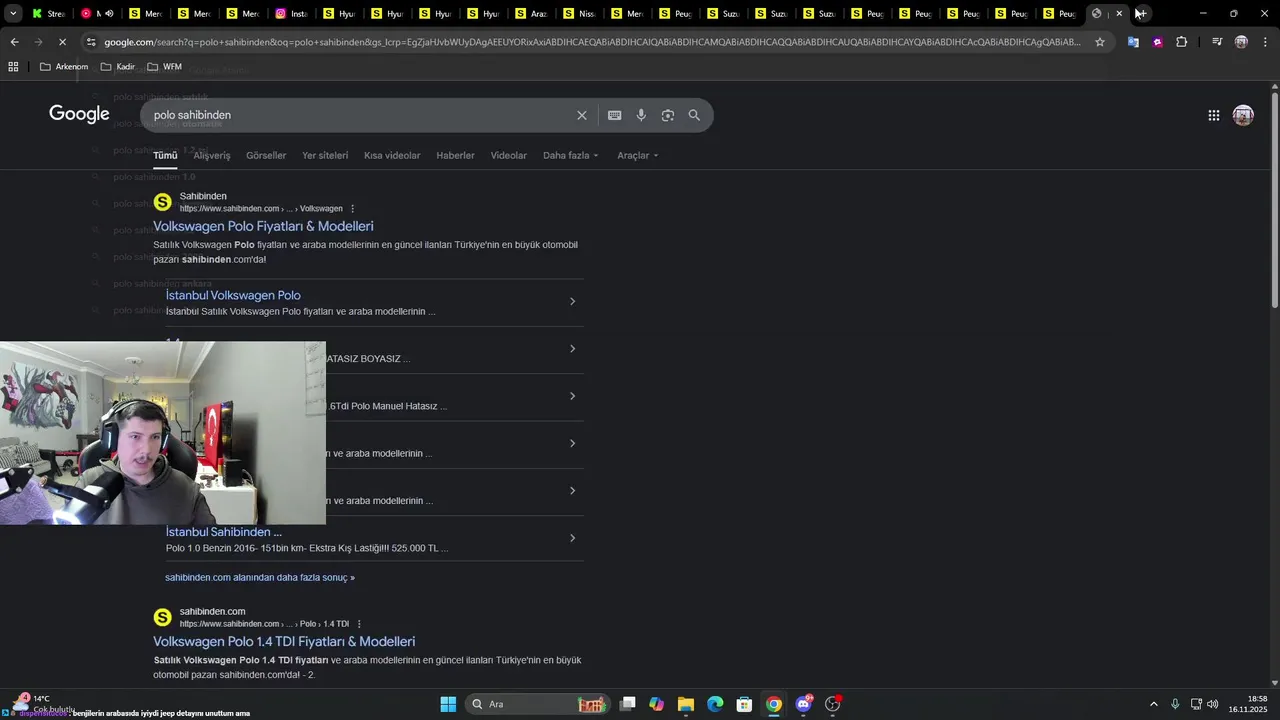Switch to Yer siteleri tab
Image resolution: width=1280 pixels, height=720 pixels.
coord(325,155)
